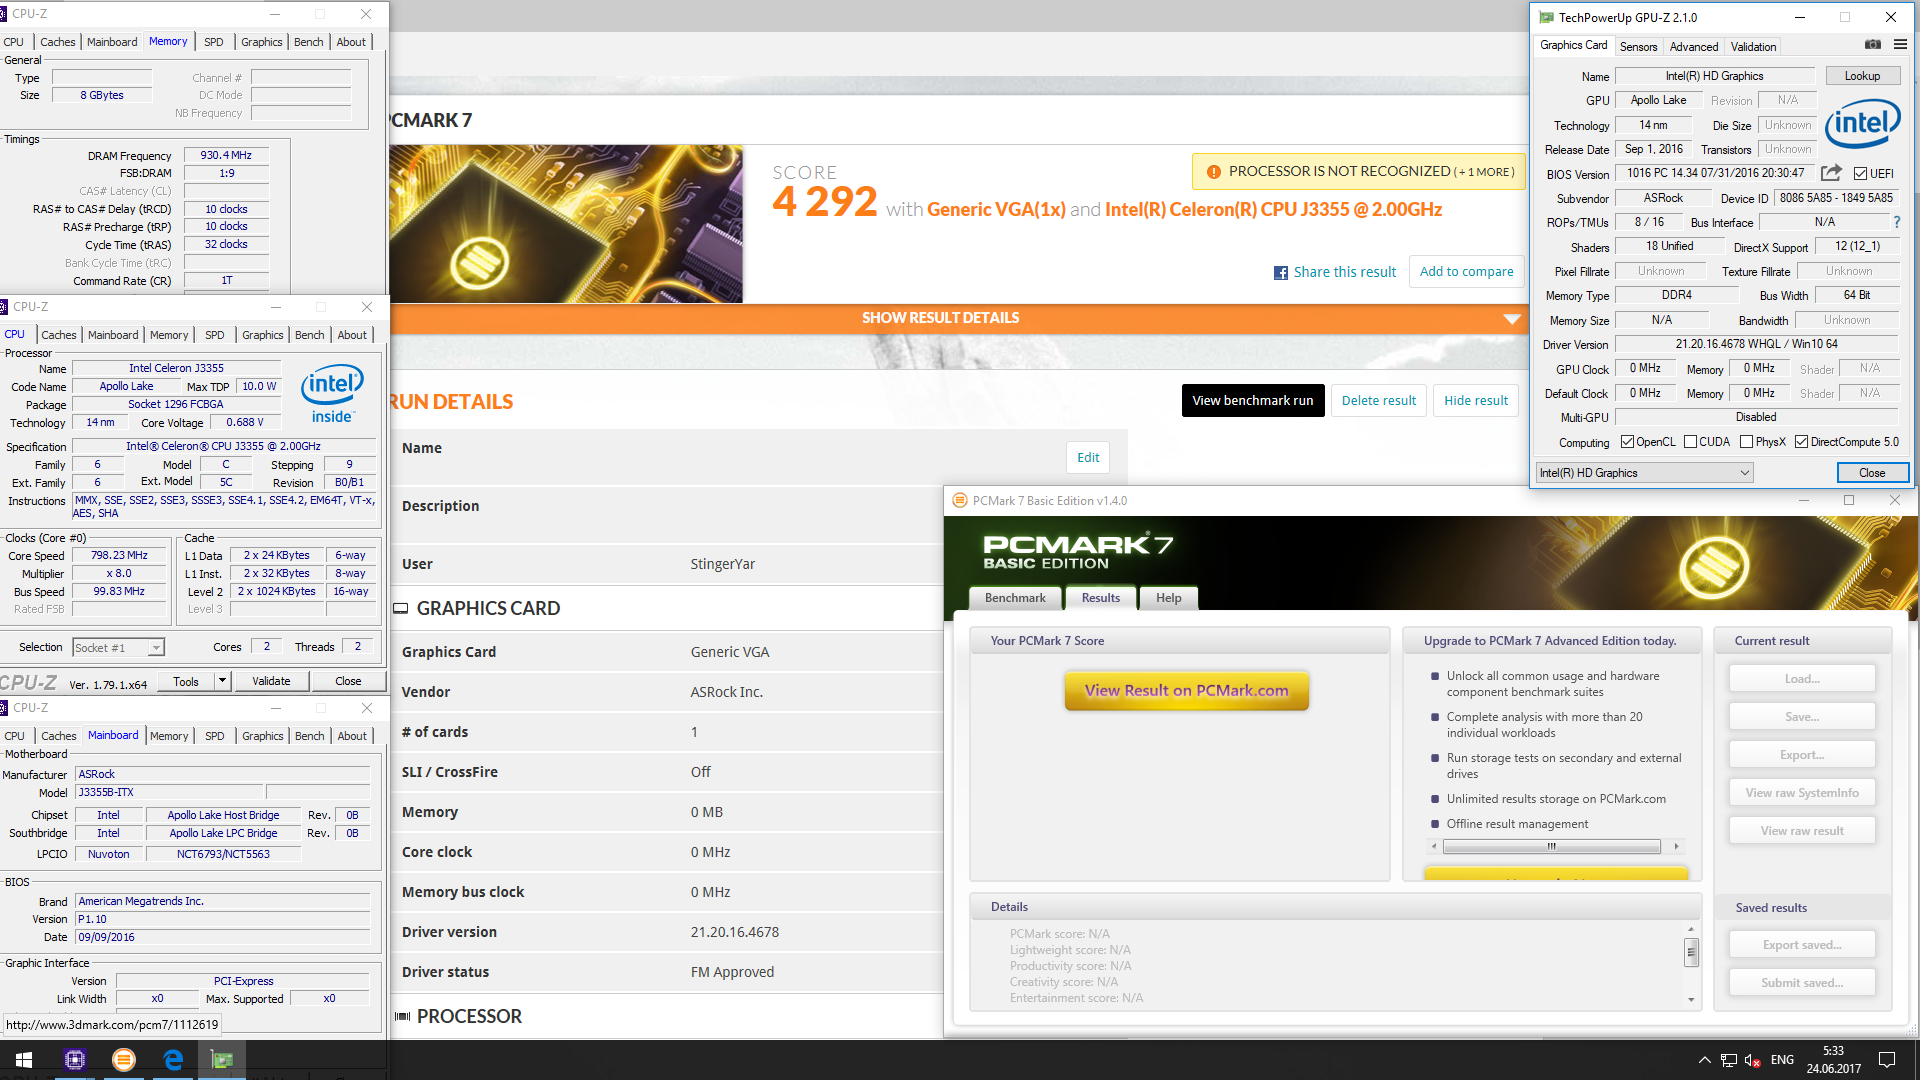Click the monitor icon beside GRAPHICS CARD heading

click(x=401, y=609)
